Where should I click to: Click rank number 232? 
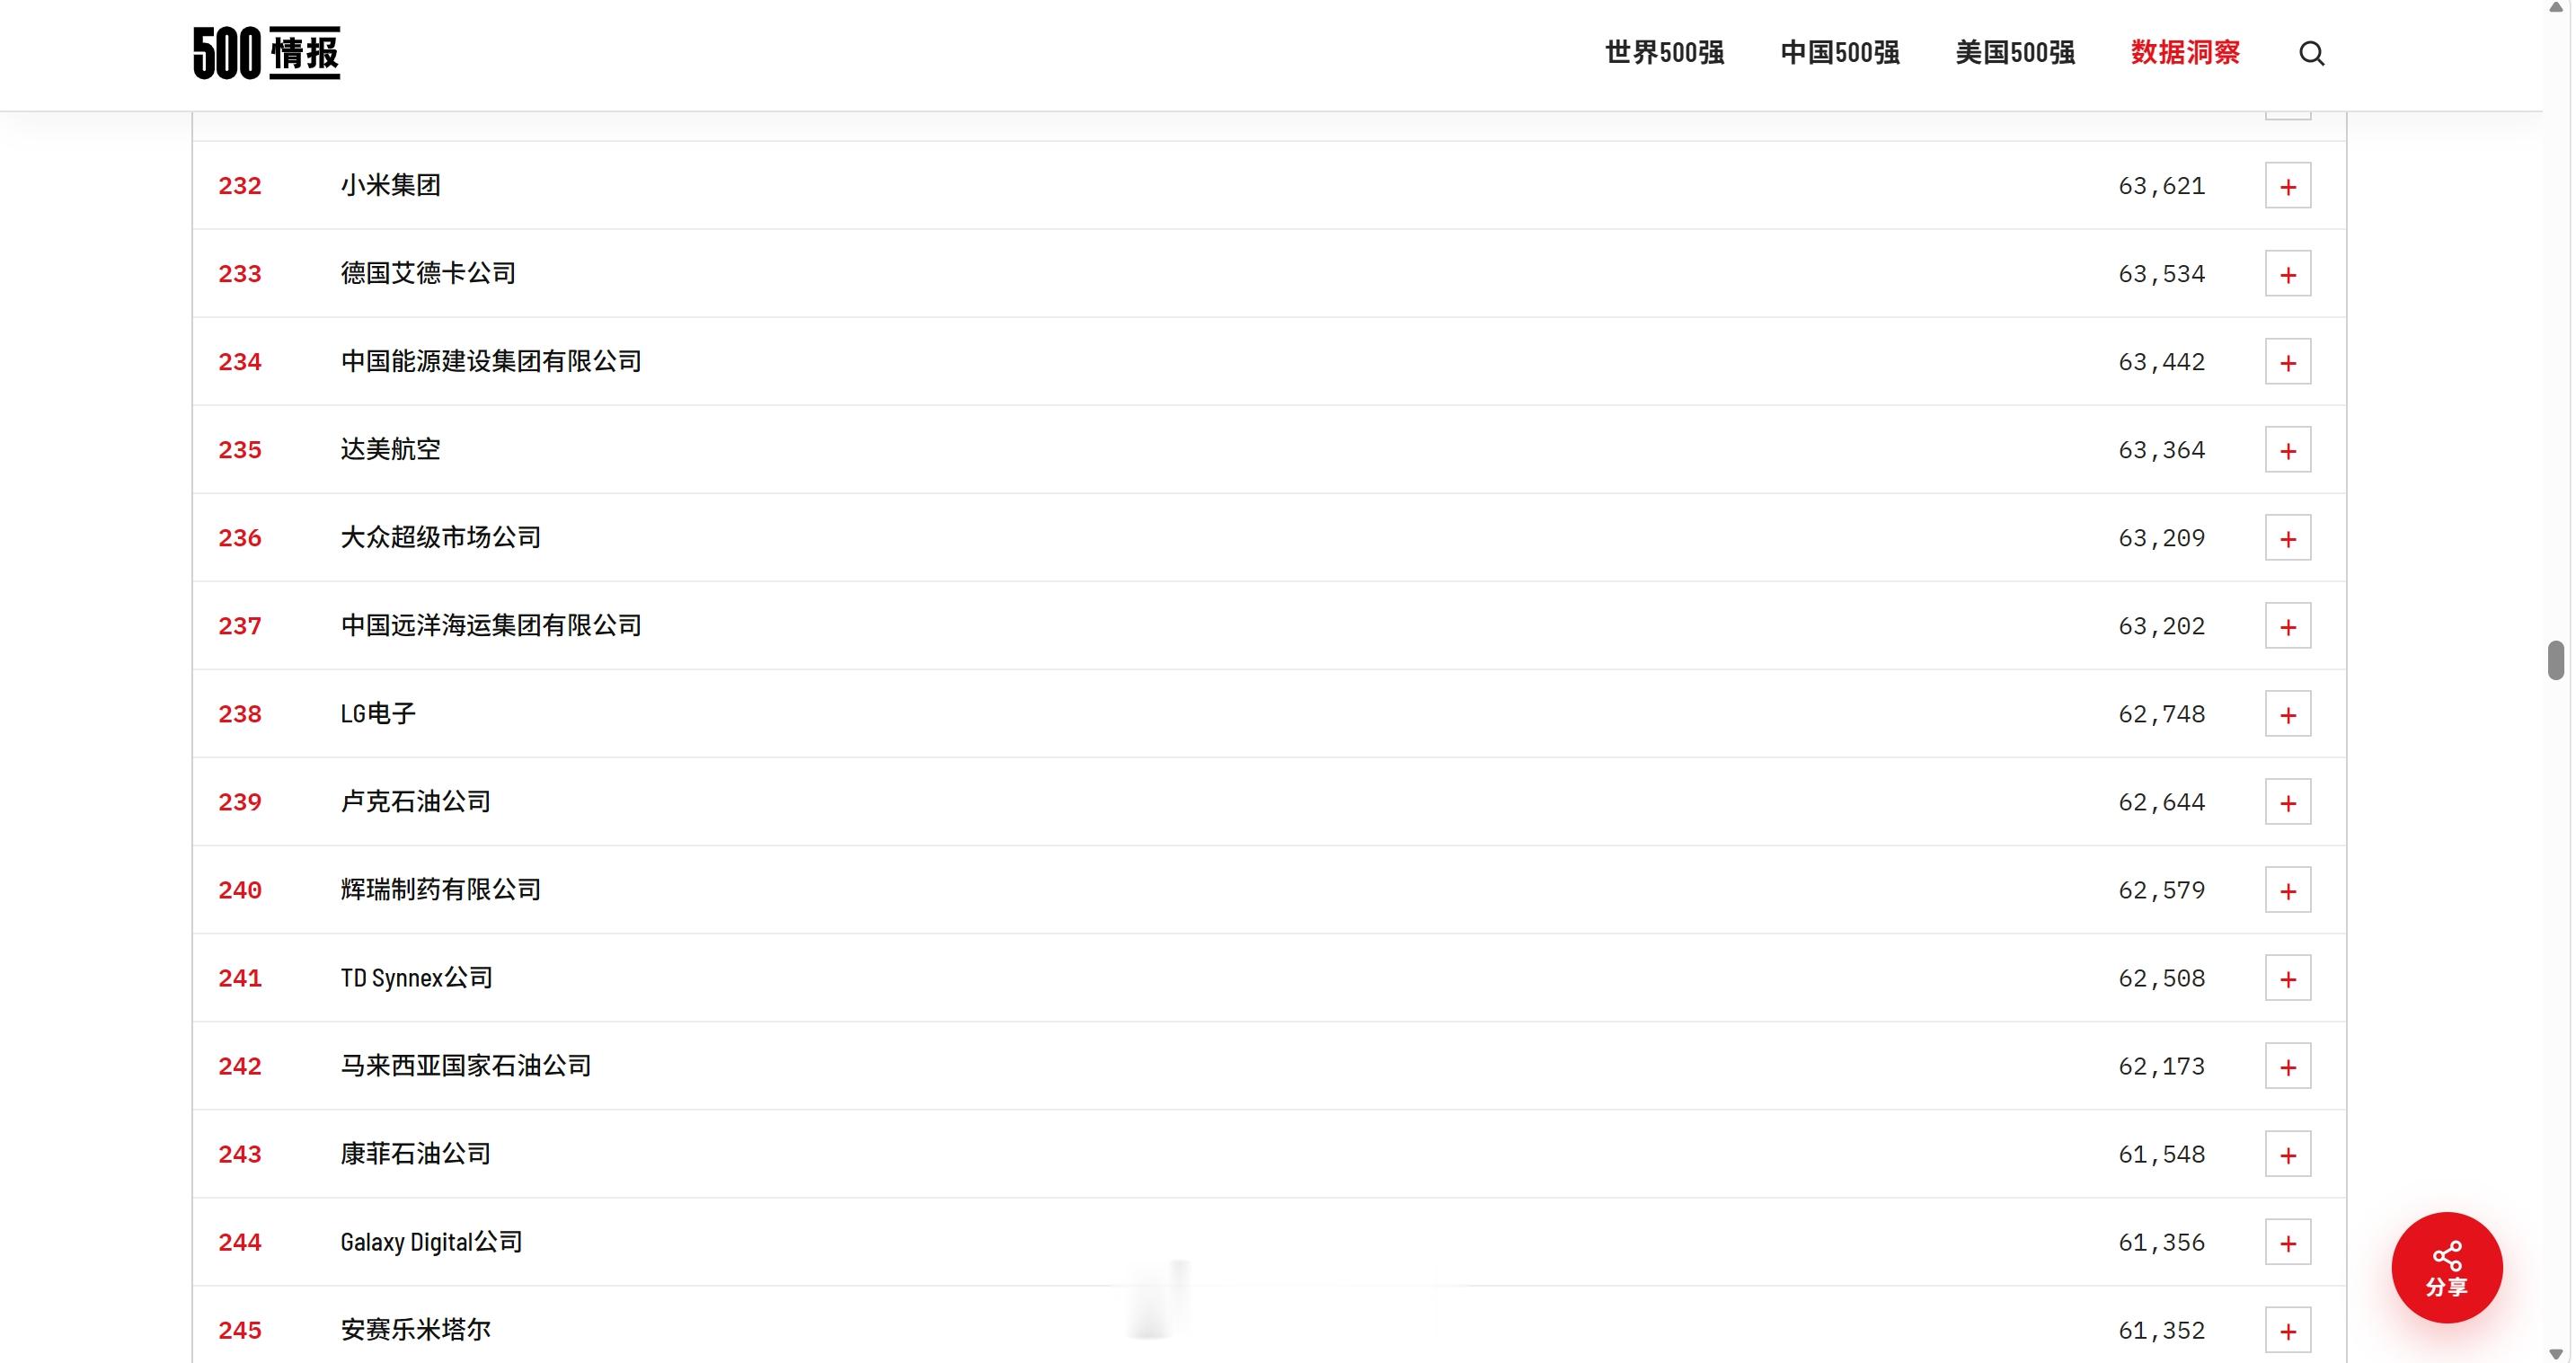(240, 186)
